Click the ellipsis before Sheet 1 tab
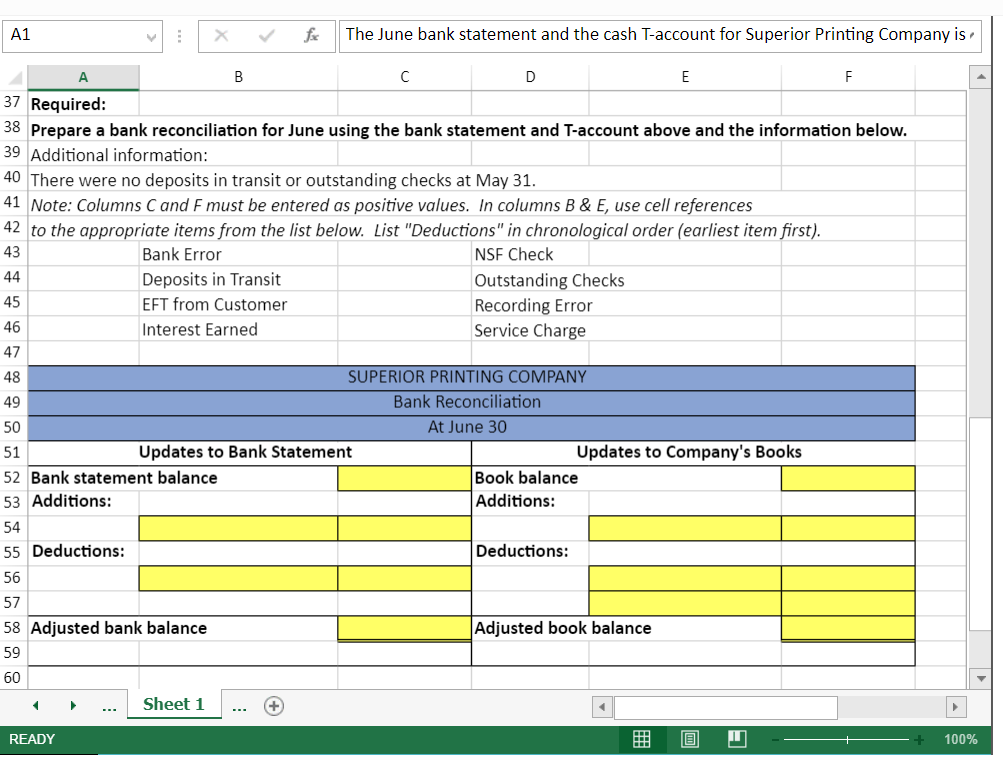This screenshot has width=1003, height=776. [109, 707]
